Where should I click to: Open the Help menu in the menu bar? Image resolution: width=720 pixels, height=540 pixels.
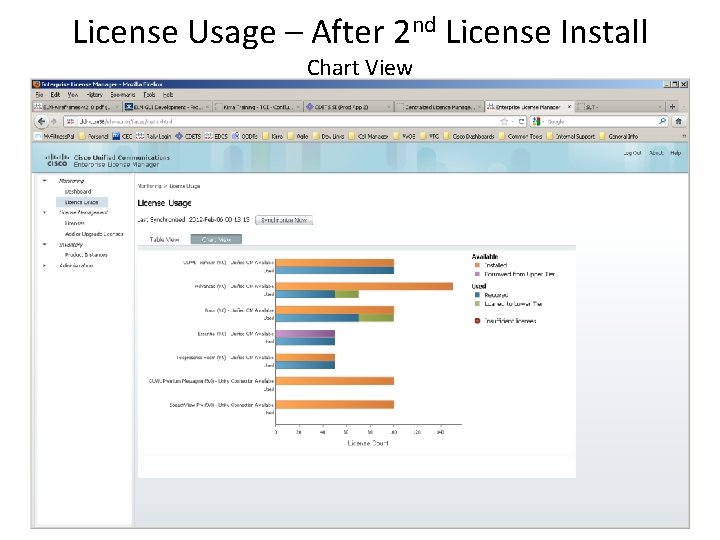point(168,95)
